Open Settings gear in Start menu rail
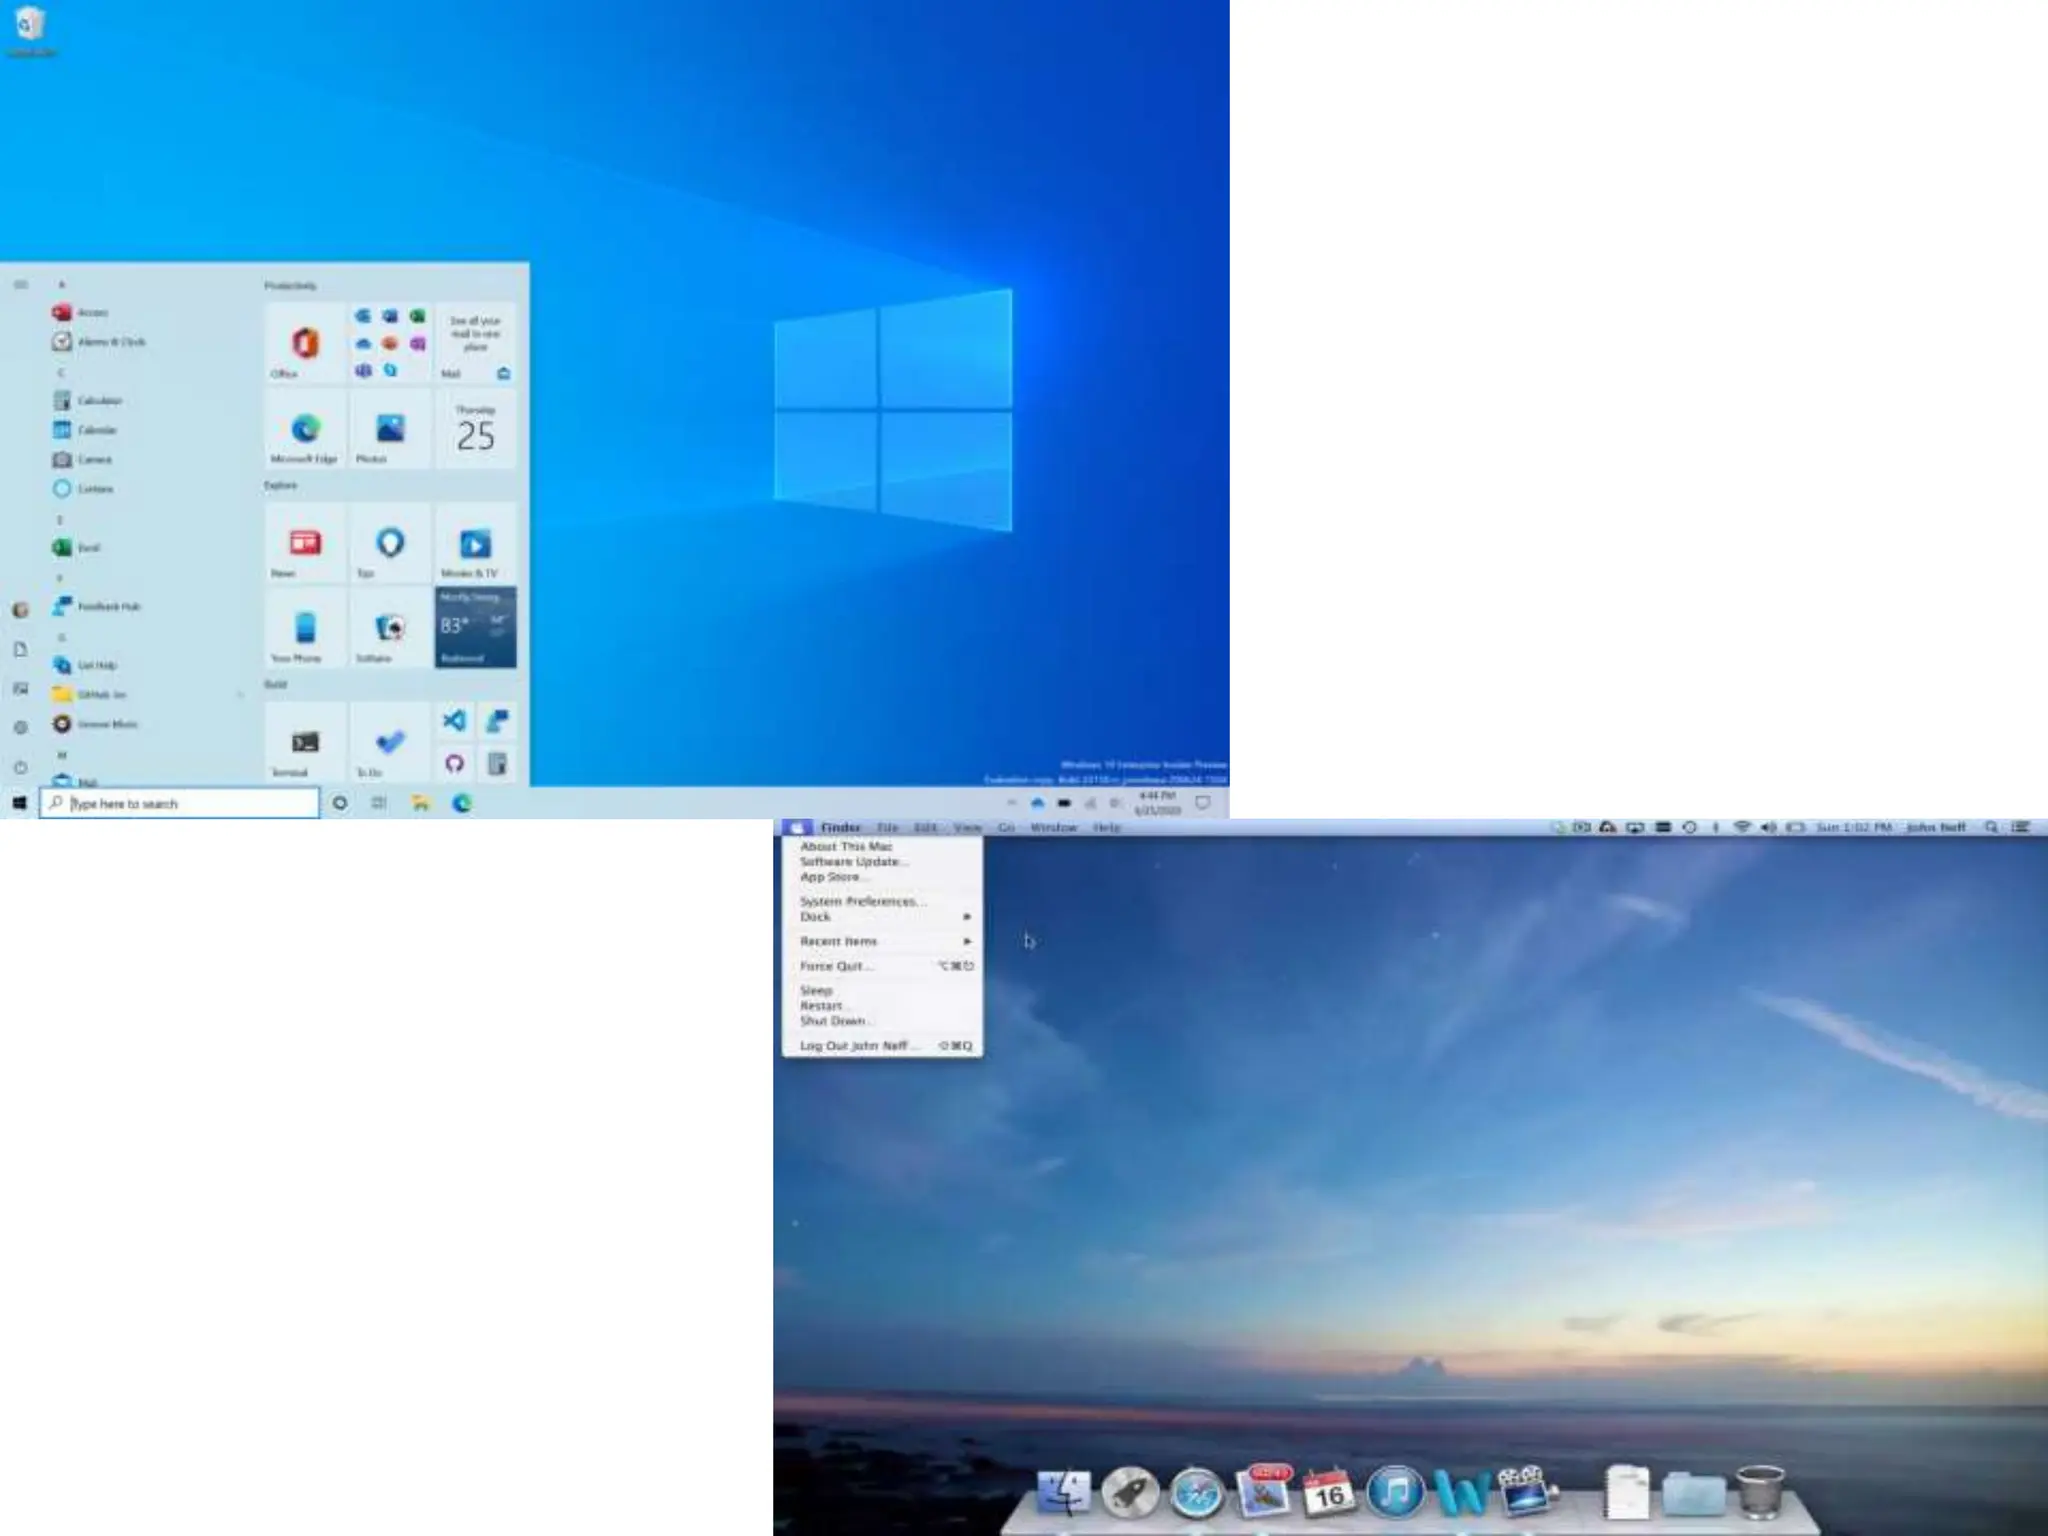This screenshot has width=2048, height=1536. [20, 728]
